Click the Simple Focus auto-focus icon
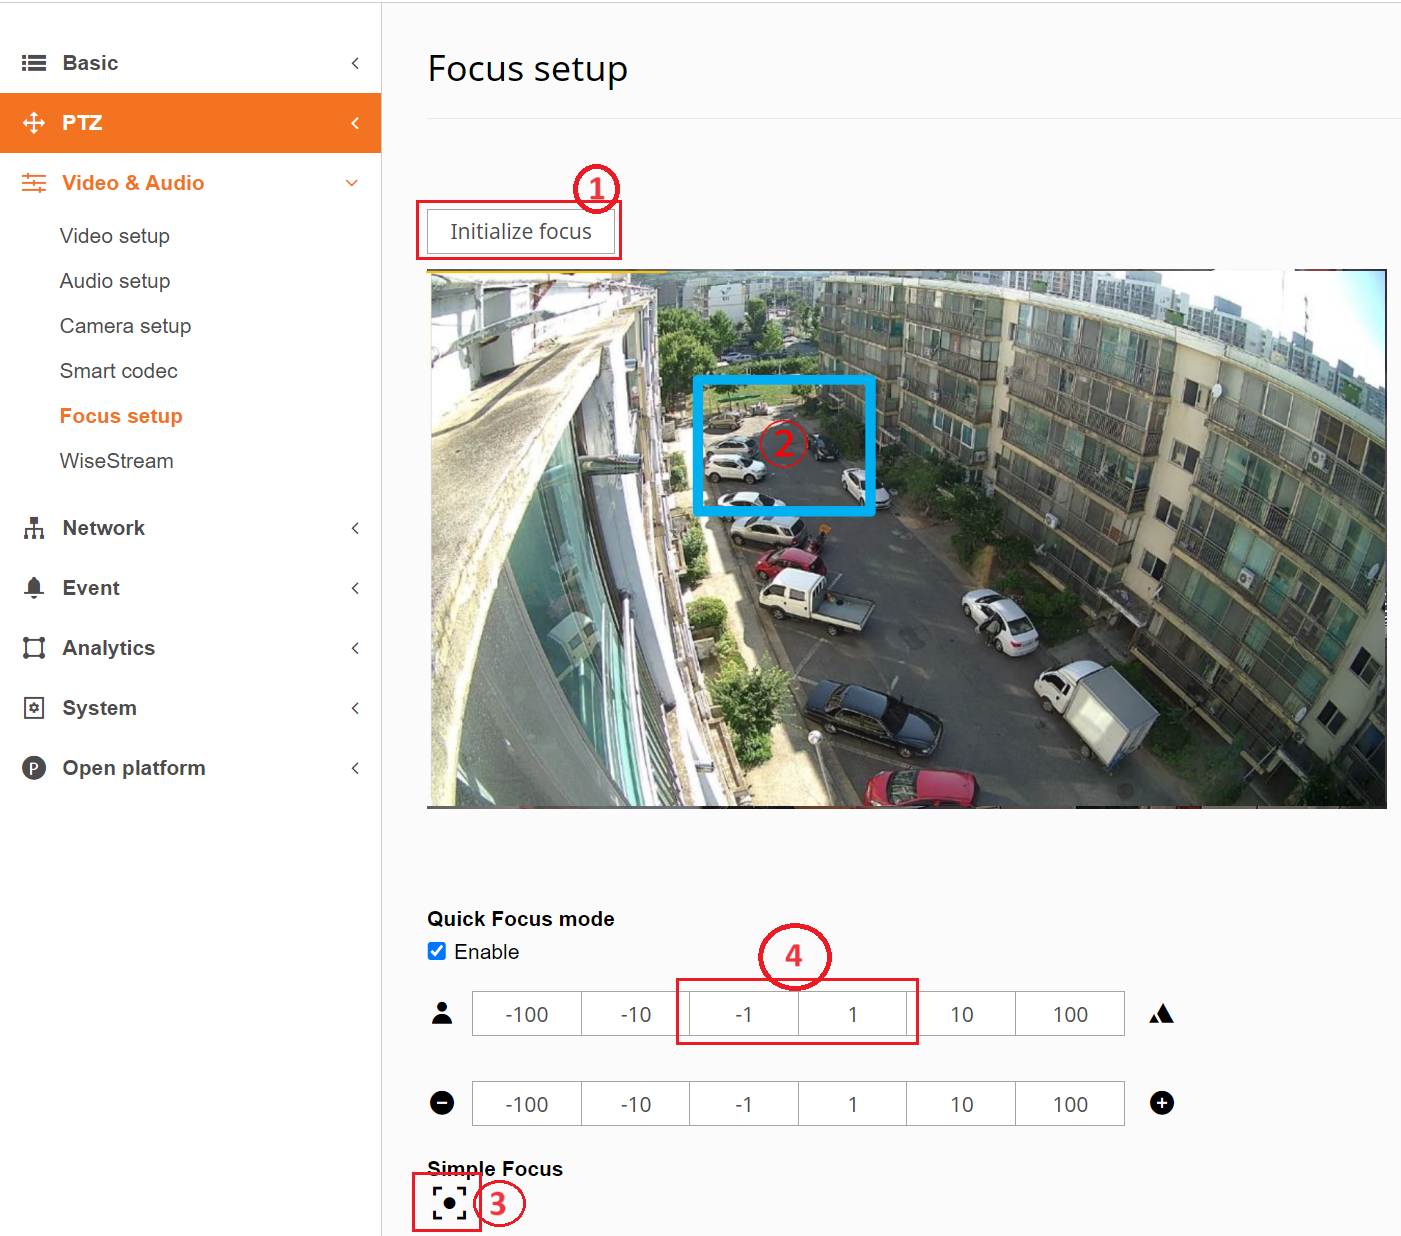The width and height of the screenshot is (1401, 1236). (x=449, y=1202)
